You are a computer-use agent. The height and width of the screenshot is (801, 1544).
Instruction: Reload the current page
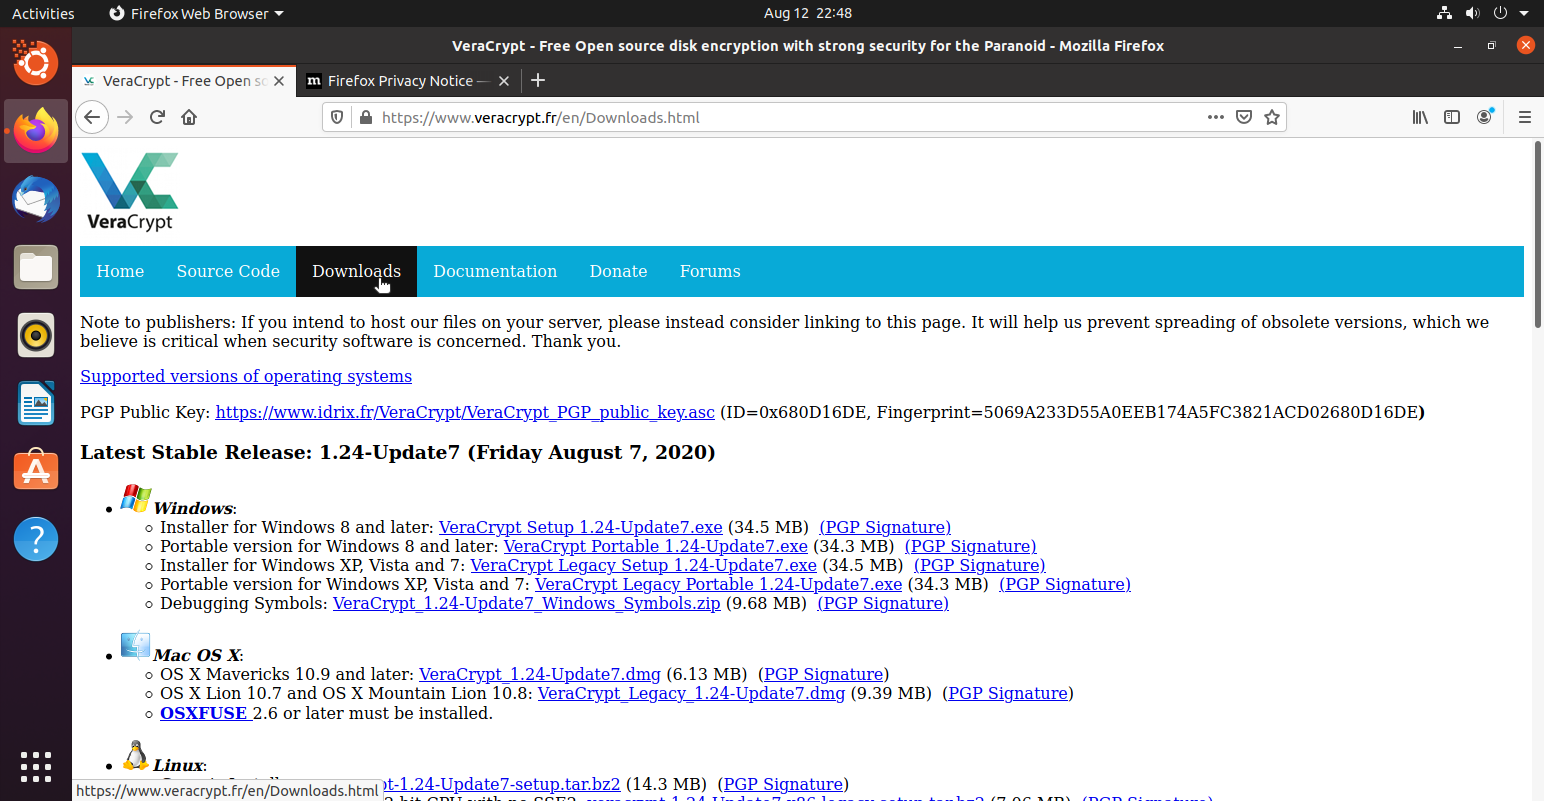pos(157,117)
